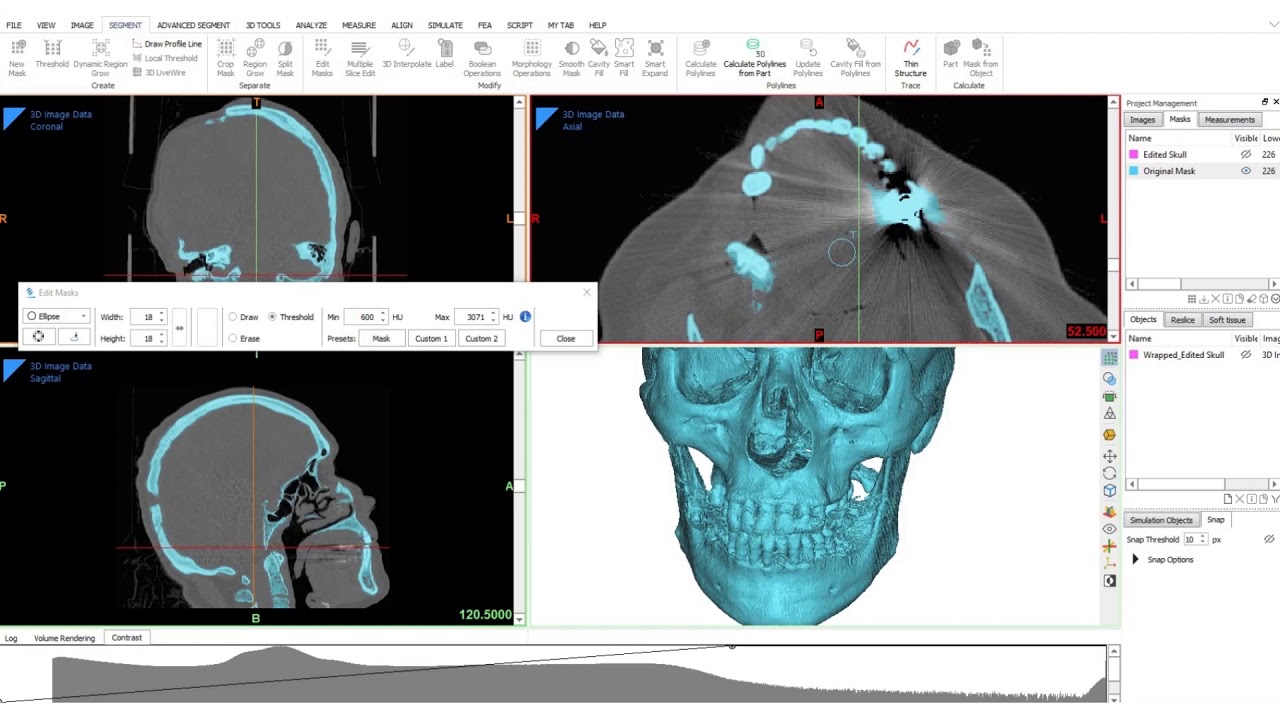Apply the Custom 1 preset

click(x=431, y=339)
